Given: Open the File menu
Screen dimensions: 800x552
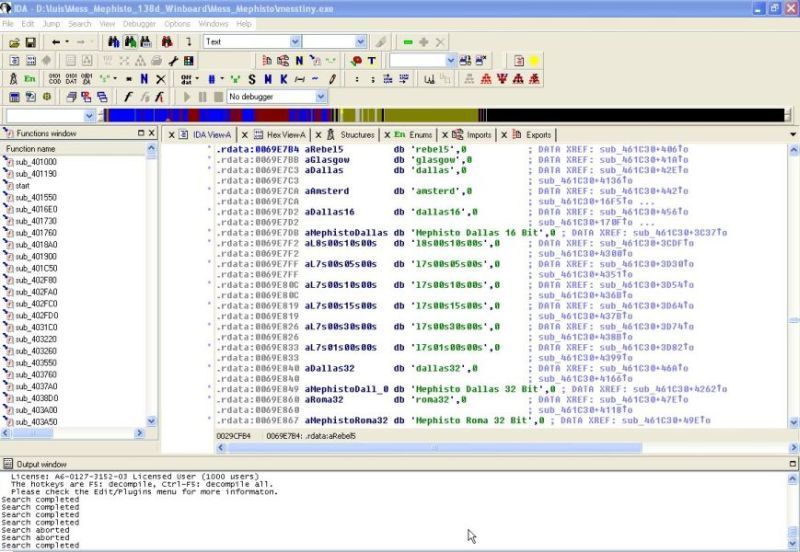Looking at the screenshot, I should click(8, 24).
